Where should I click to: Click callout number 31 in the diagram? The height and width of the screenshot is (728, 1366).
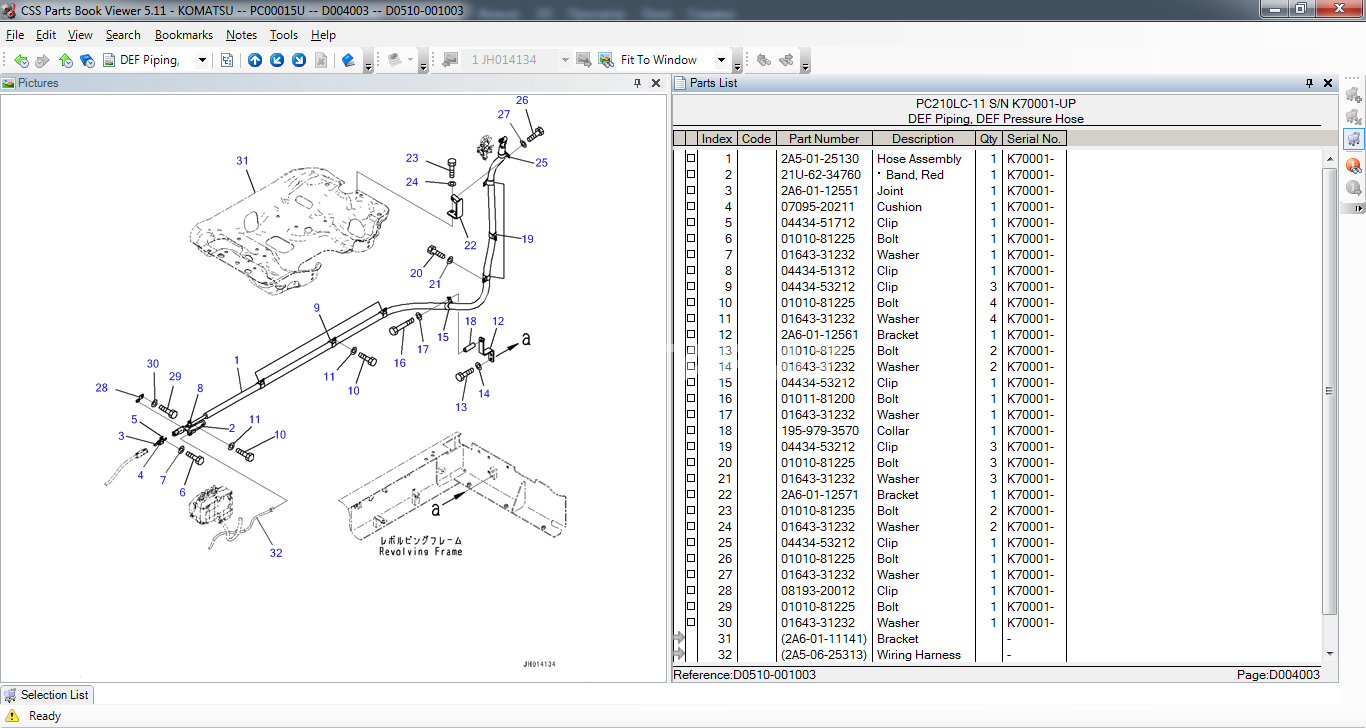click(x=242, y=161)
